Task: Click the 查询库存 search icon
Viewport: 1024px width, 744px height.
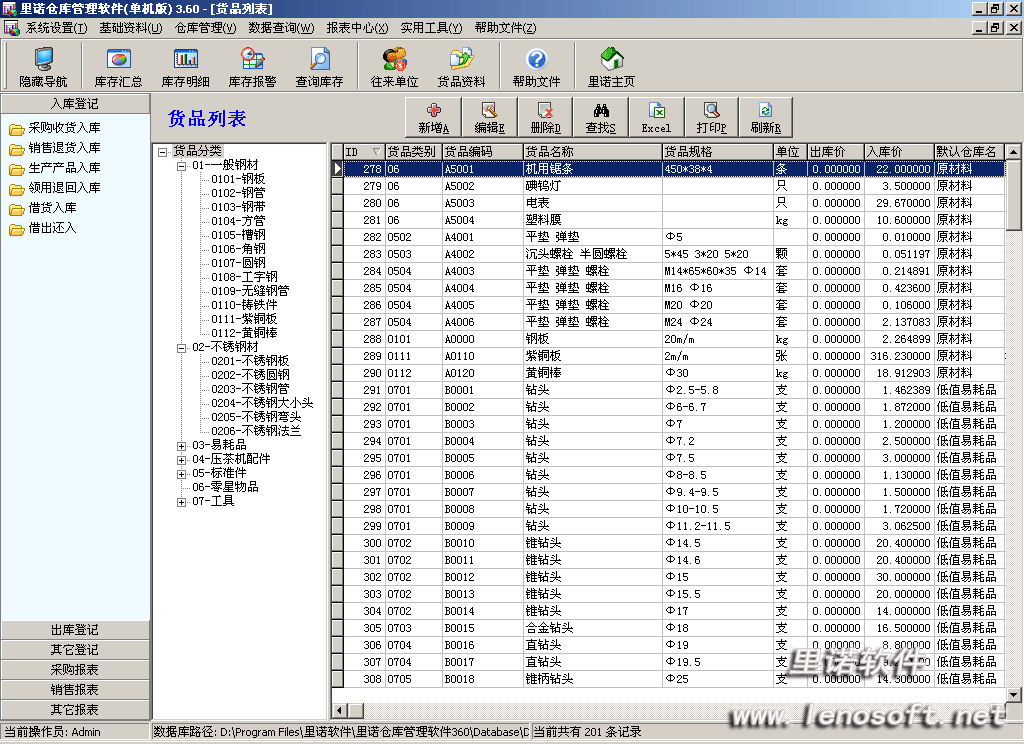Action: [x=319, y=67]
